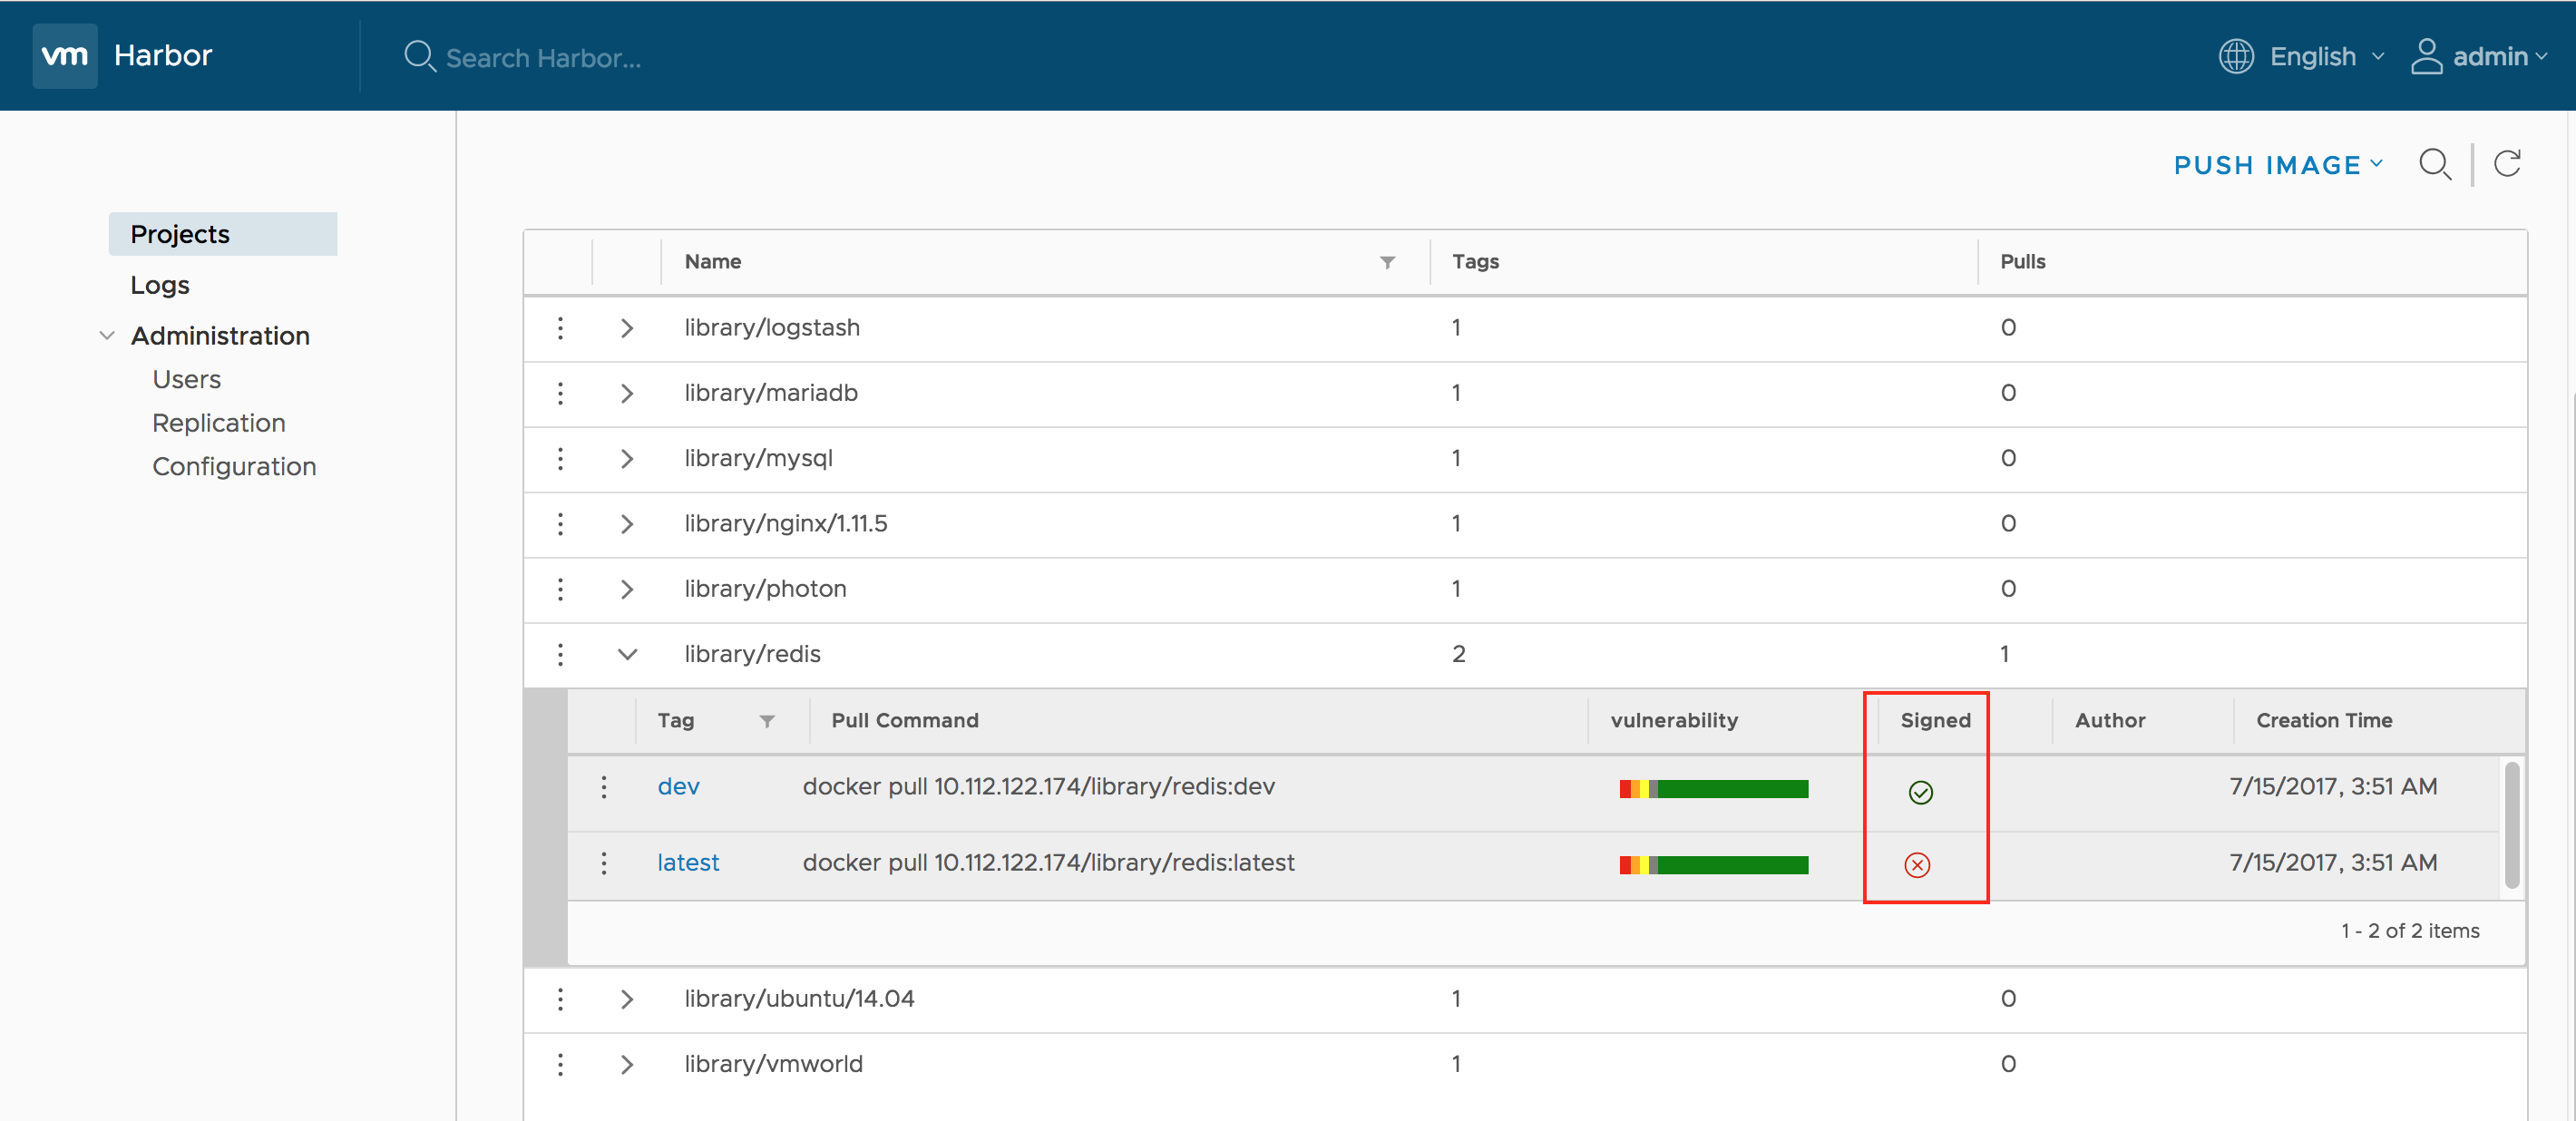Open the Push Image dropdown
The height and width of the screenshot is (1121, 2576).
pyautogui.click(x=2279, y=165)
